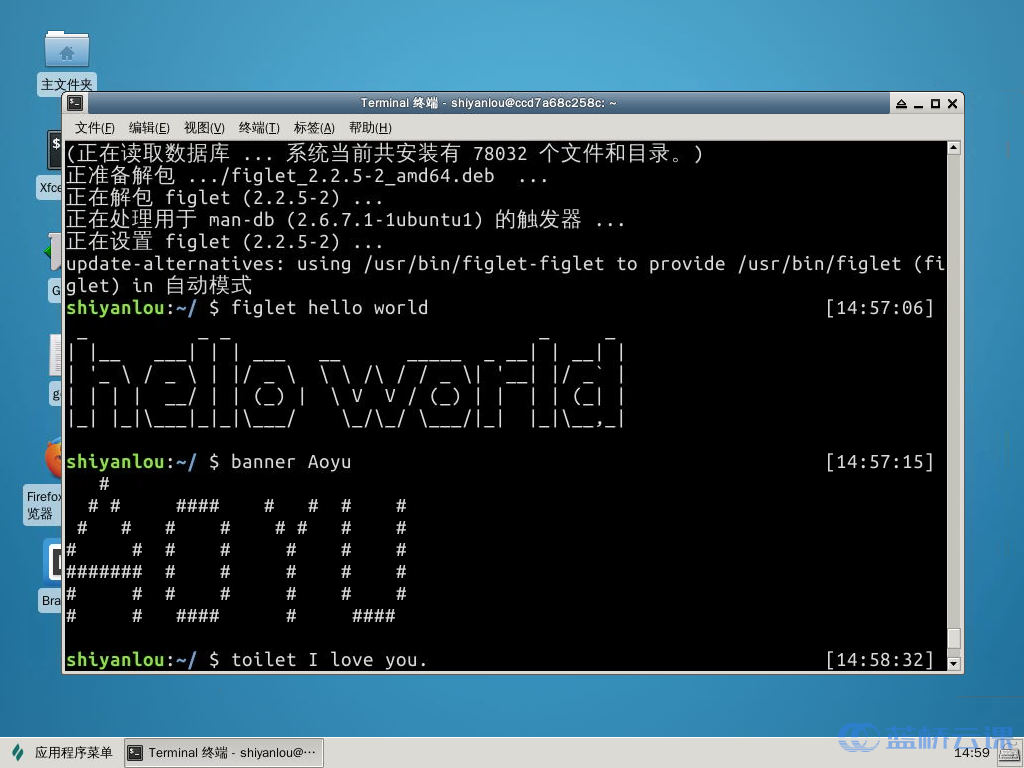This screenshot has height=768, width=1024.
Task: Open the 标签(A) tabs menu
Action: tap(314, 128)
